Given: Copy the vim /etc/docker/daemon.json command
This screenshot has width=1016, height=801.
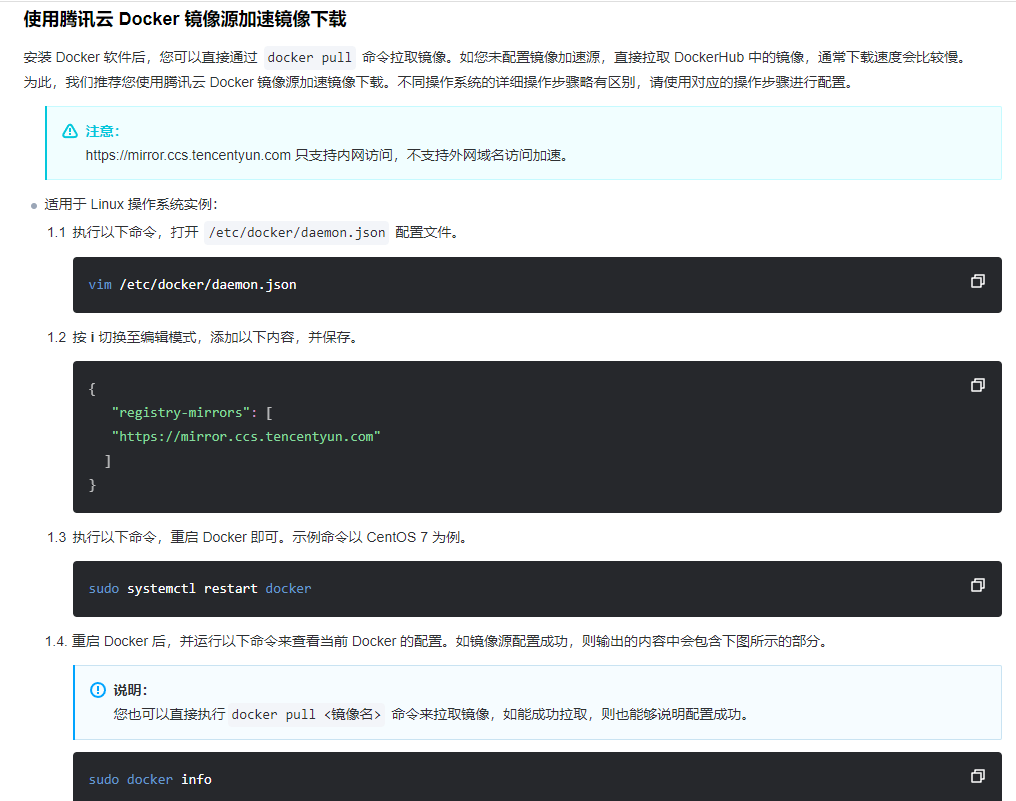Looking at the screenshot, I should pos(978,281).
